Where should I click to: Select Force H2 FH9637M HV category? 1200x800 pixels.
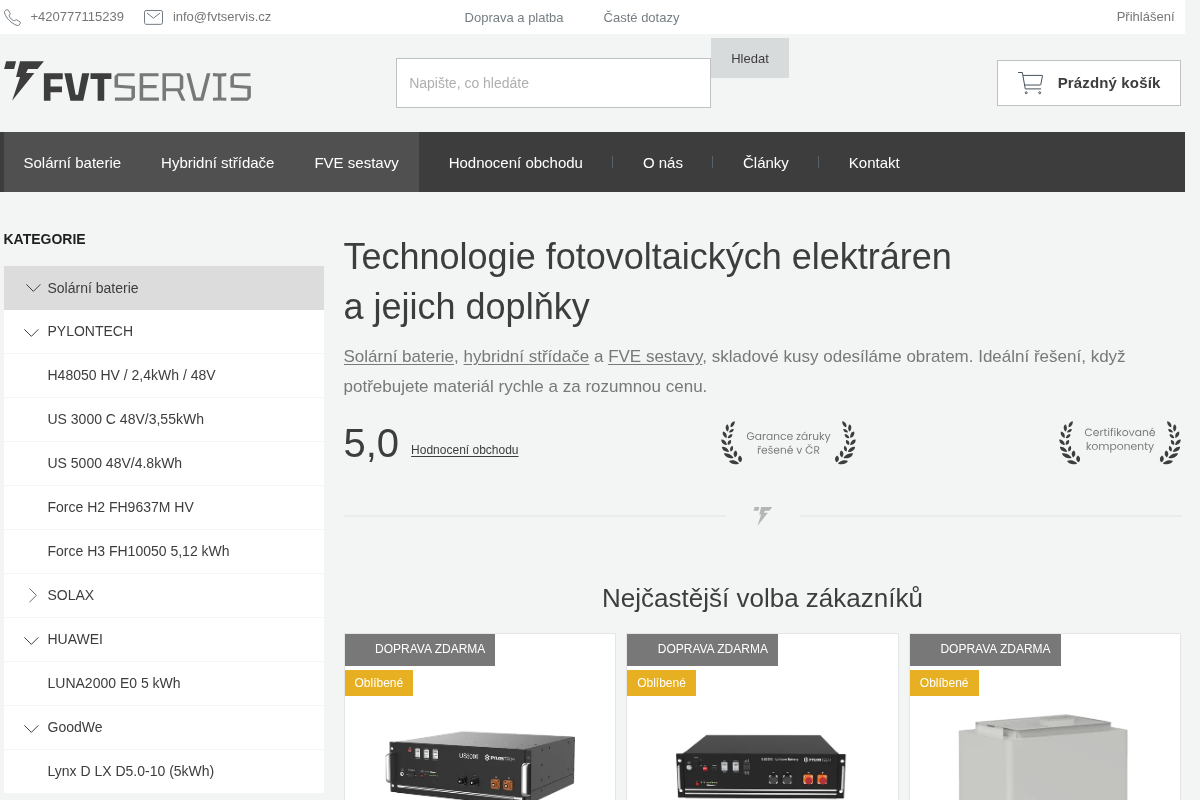pos(120,507)
